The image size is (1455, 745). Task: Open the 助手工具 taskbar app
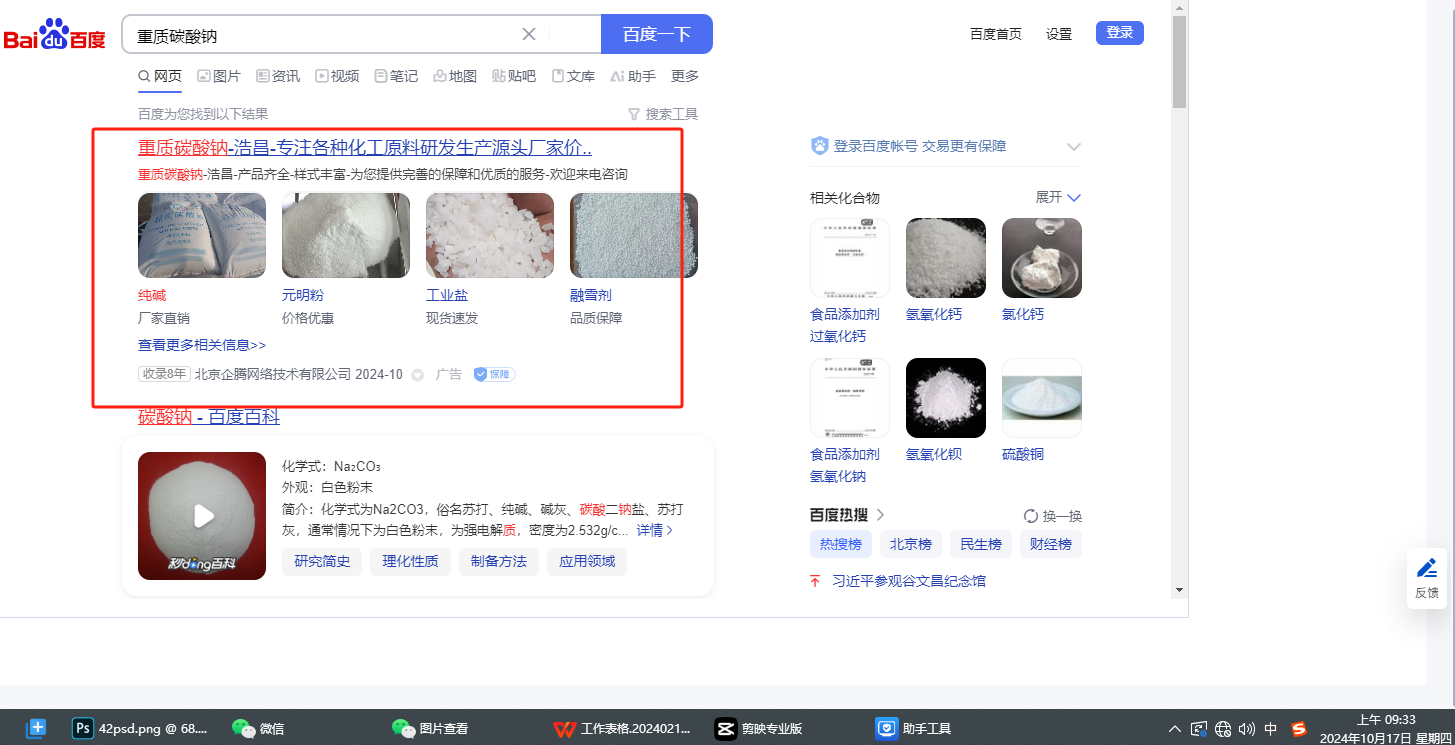point(913,728)
